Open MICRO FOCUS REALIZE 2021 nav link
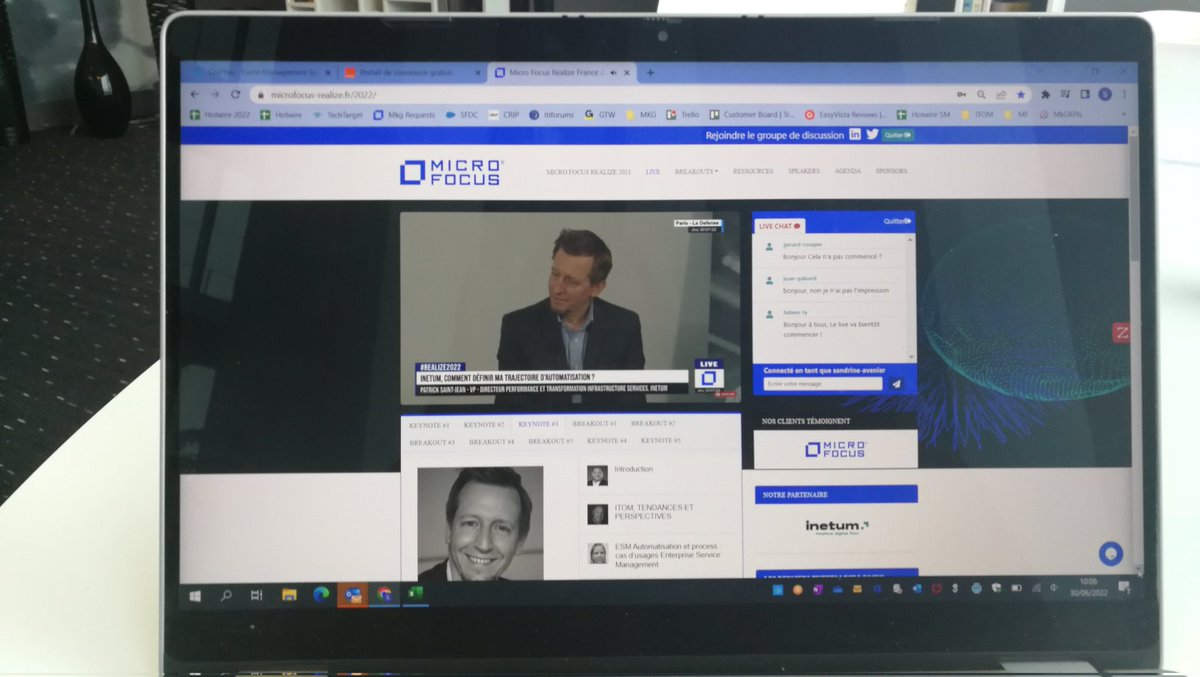 click(x=588, y=172)
